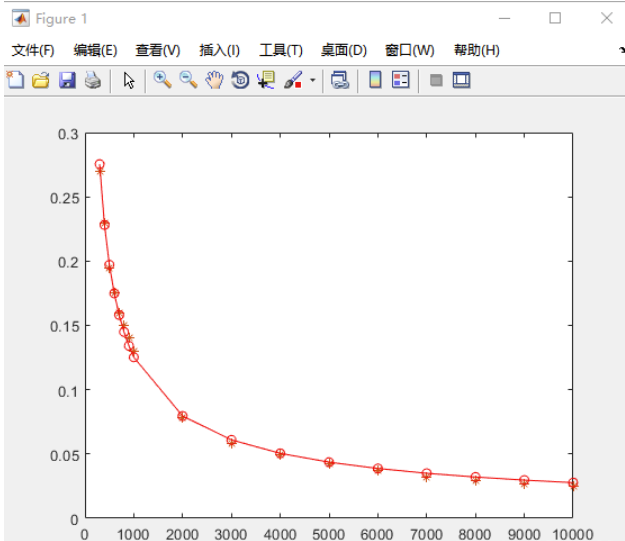Insert a colorbar using the toolbar icon
Screen dimensions: 625x541
point(376,80)
